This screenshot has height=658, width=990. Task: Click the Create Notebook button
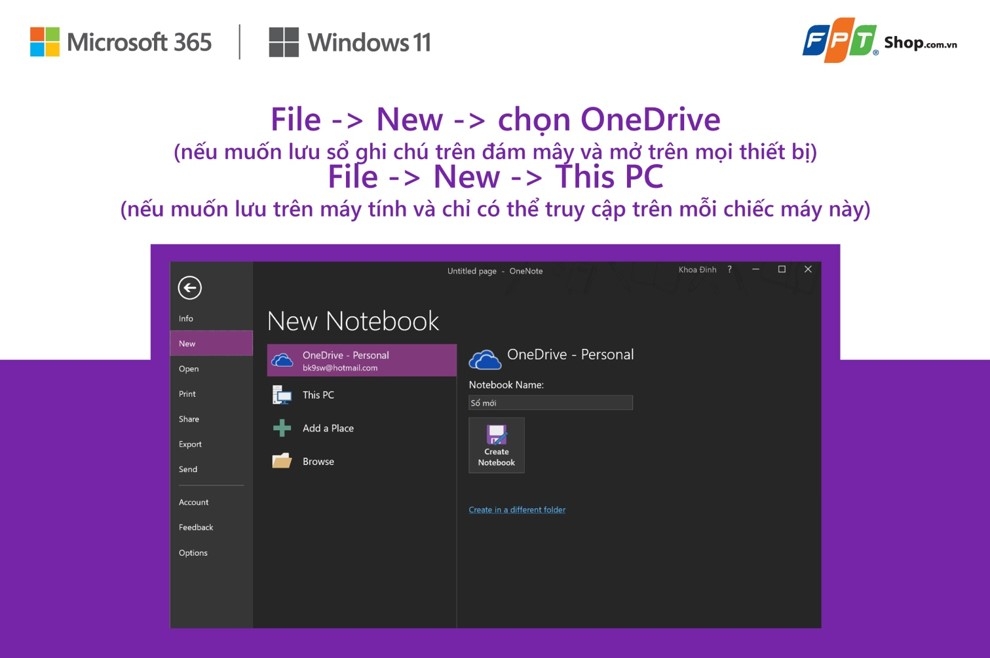coord(496,444)
